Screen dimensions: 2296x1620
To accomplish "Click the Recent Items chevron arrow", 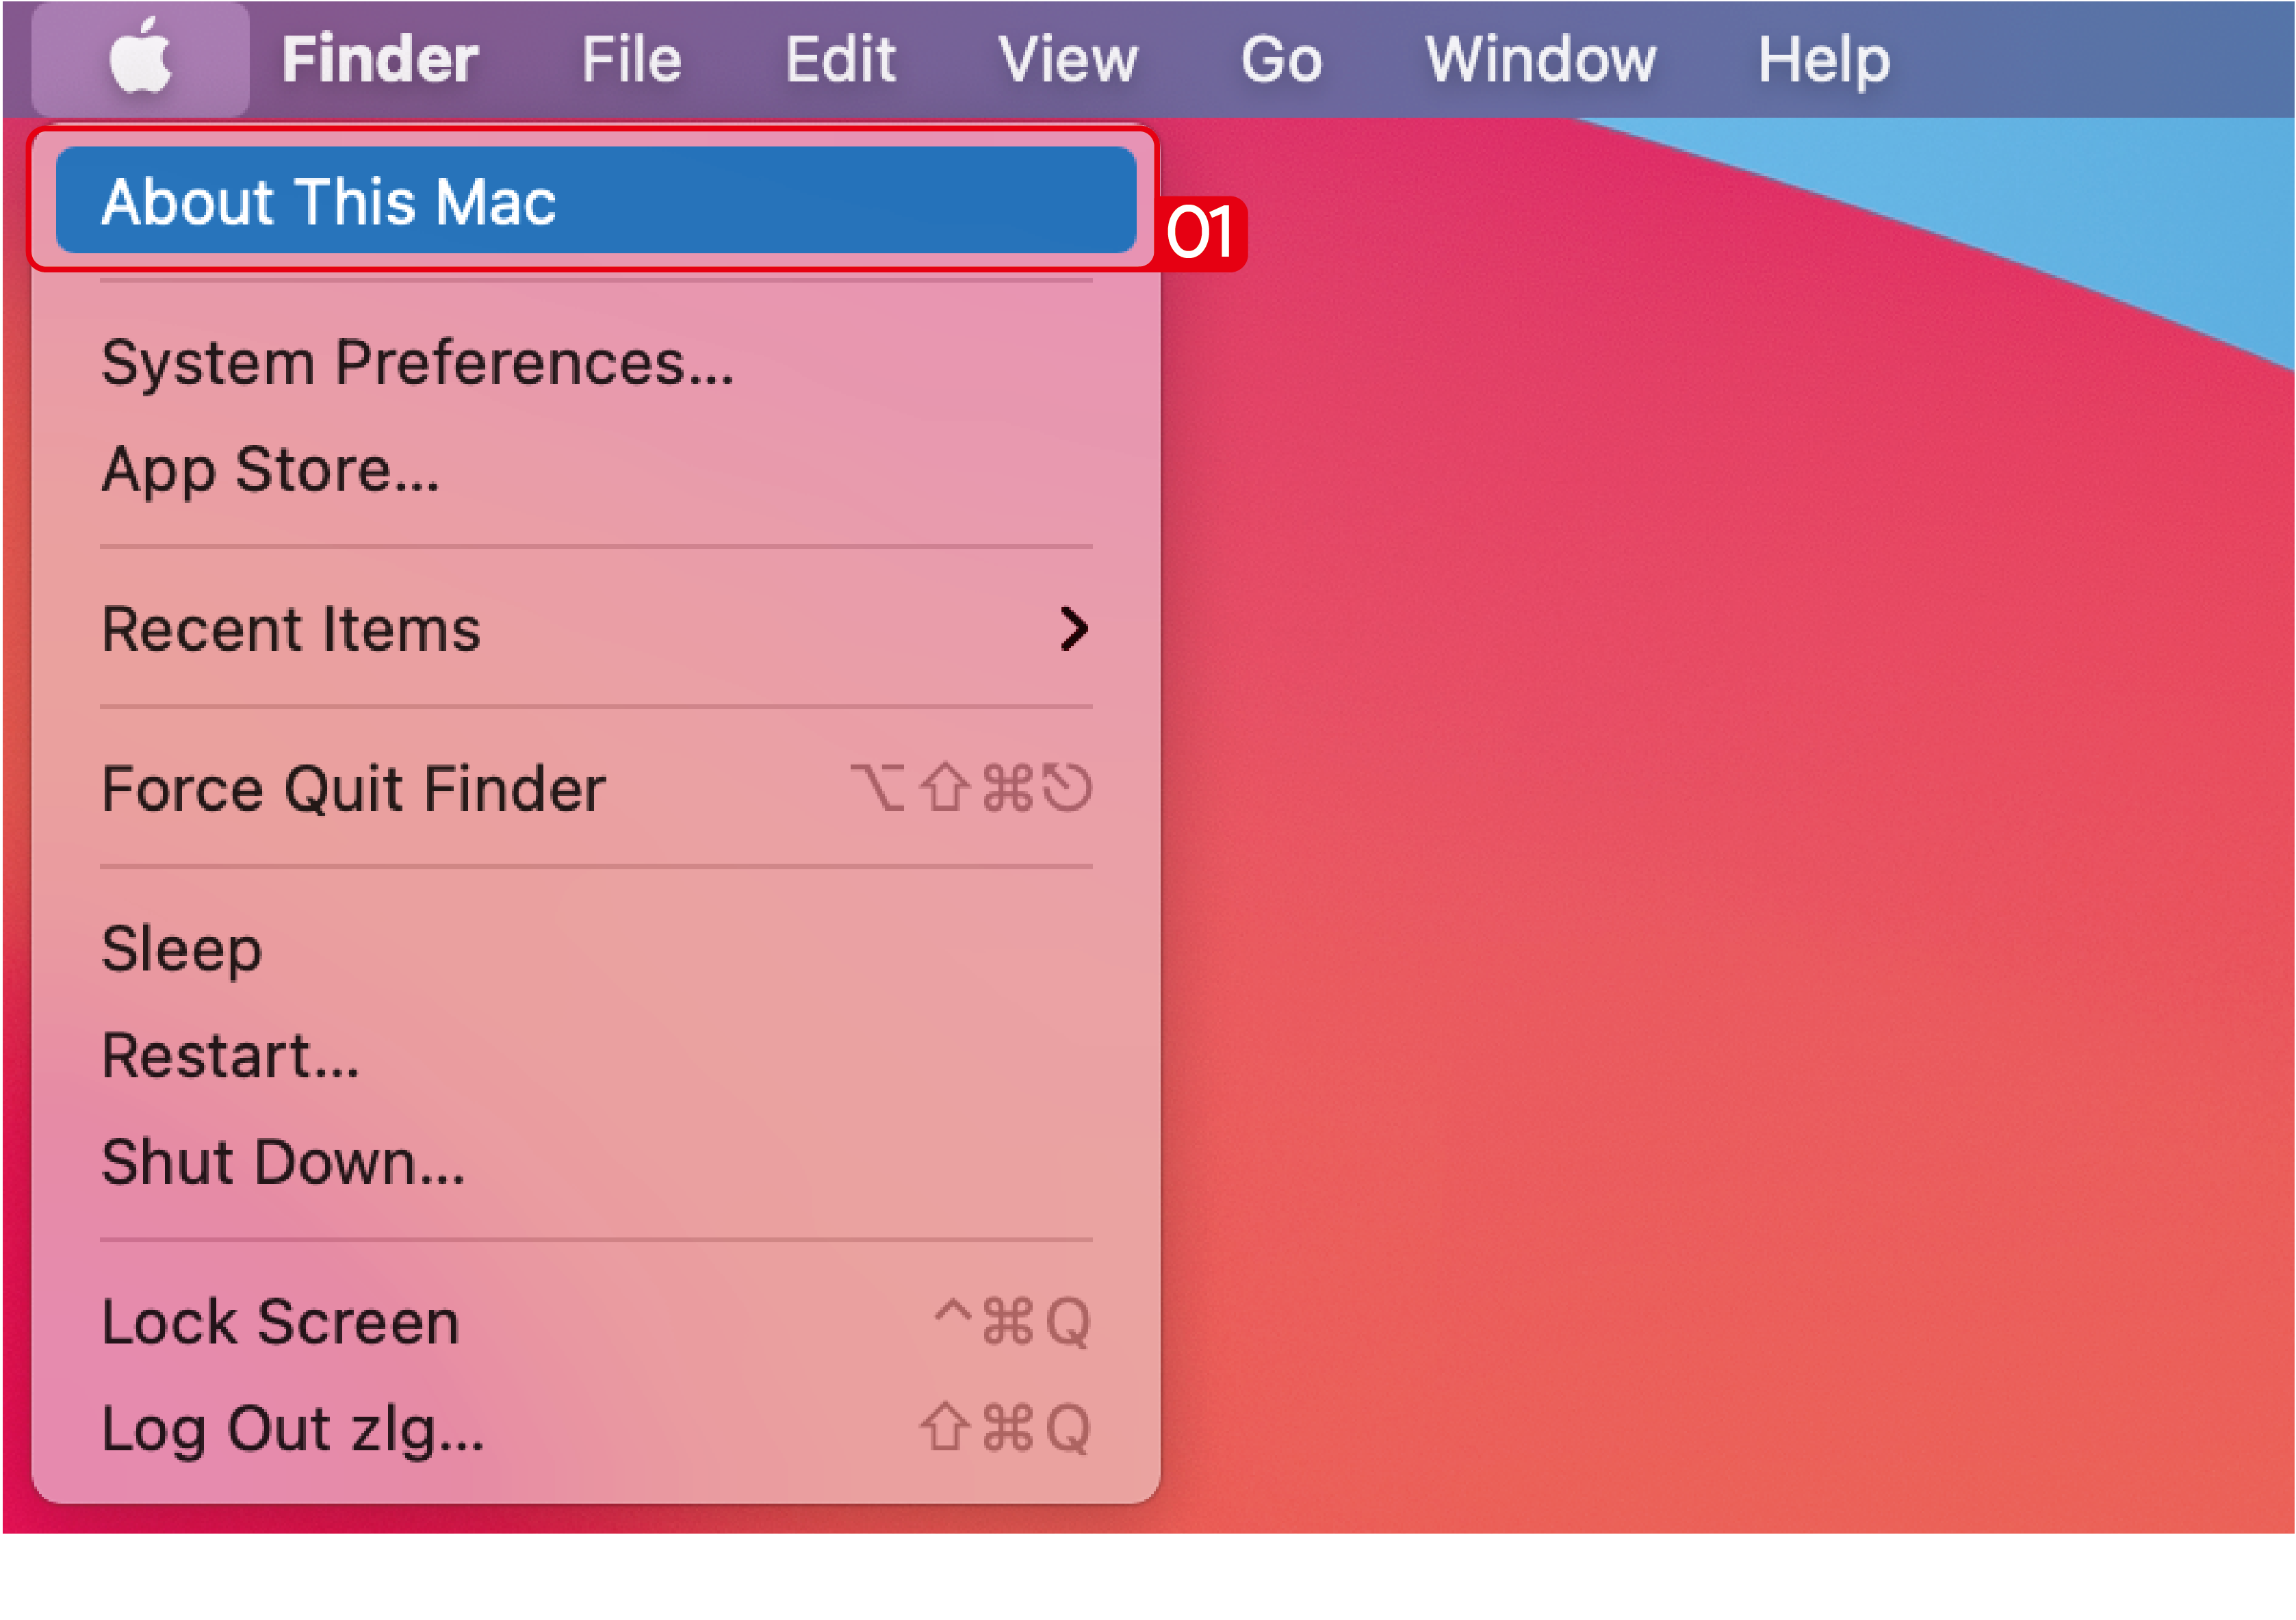I will (x=1073, y=629).
